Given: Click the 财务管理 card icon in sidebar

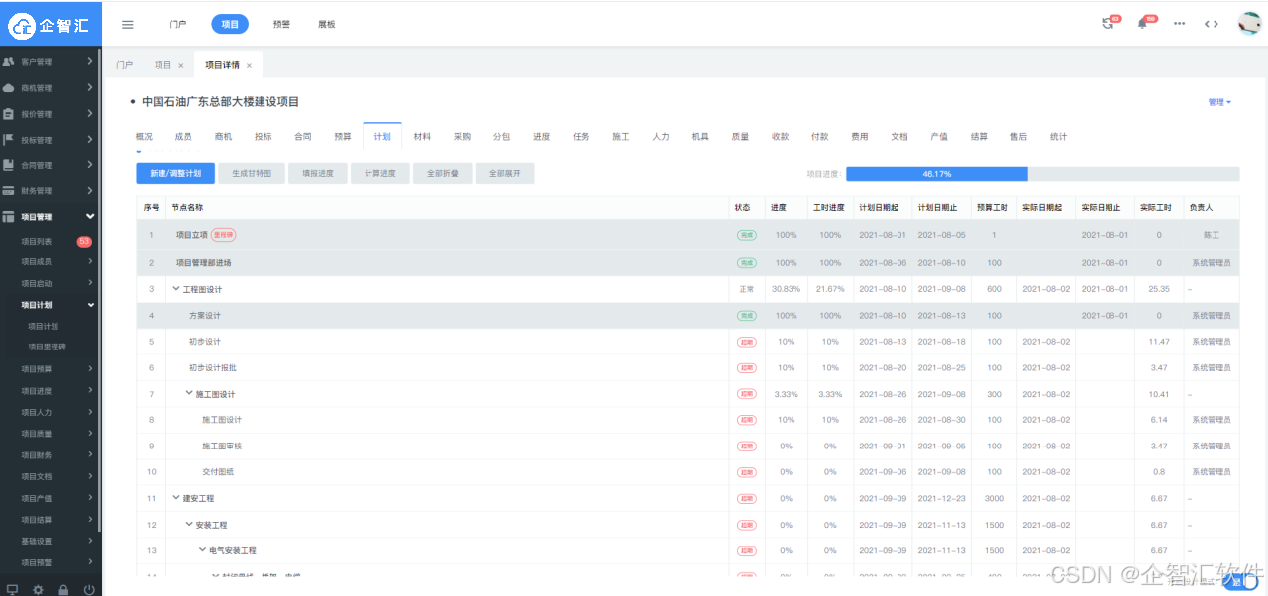Looking at the screenshot, I should (9, 191).
